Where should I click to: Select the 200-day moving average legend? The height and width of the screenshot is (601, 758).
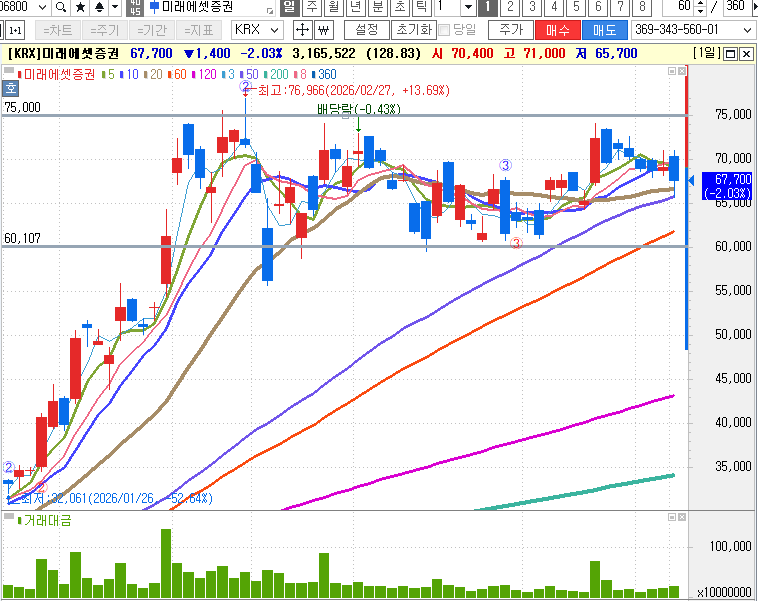(x=277, y=74)
